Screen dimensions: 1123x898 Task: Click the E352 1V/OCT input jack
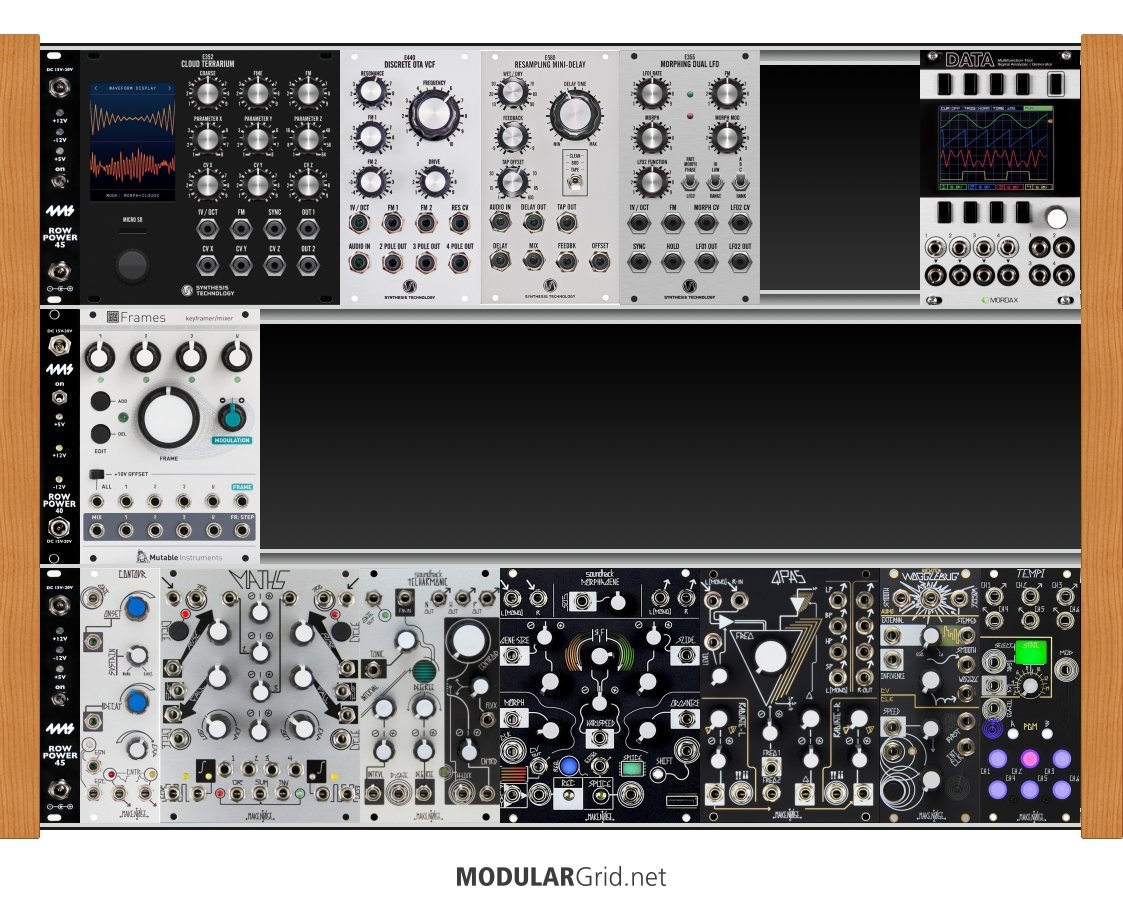tap(208, 229)
